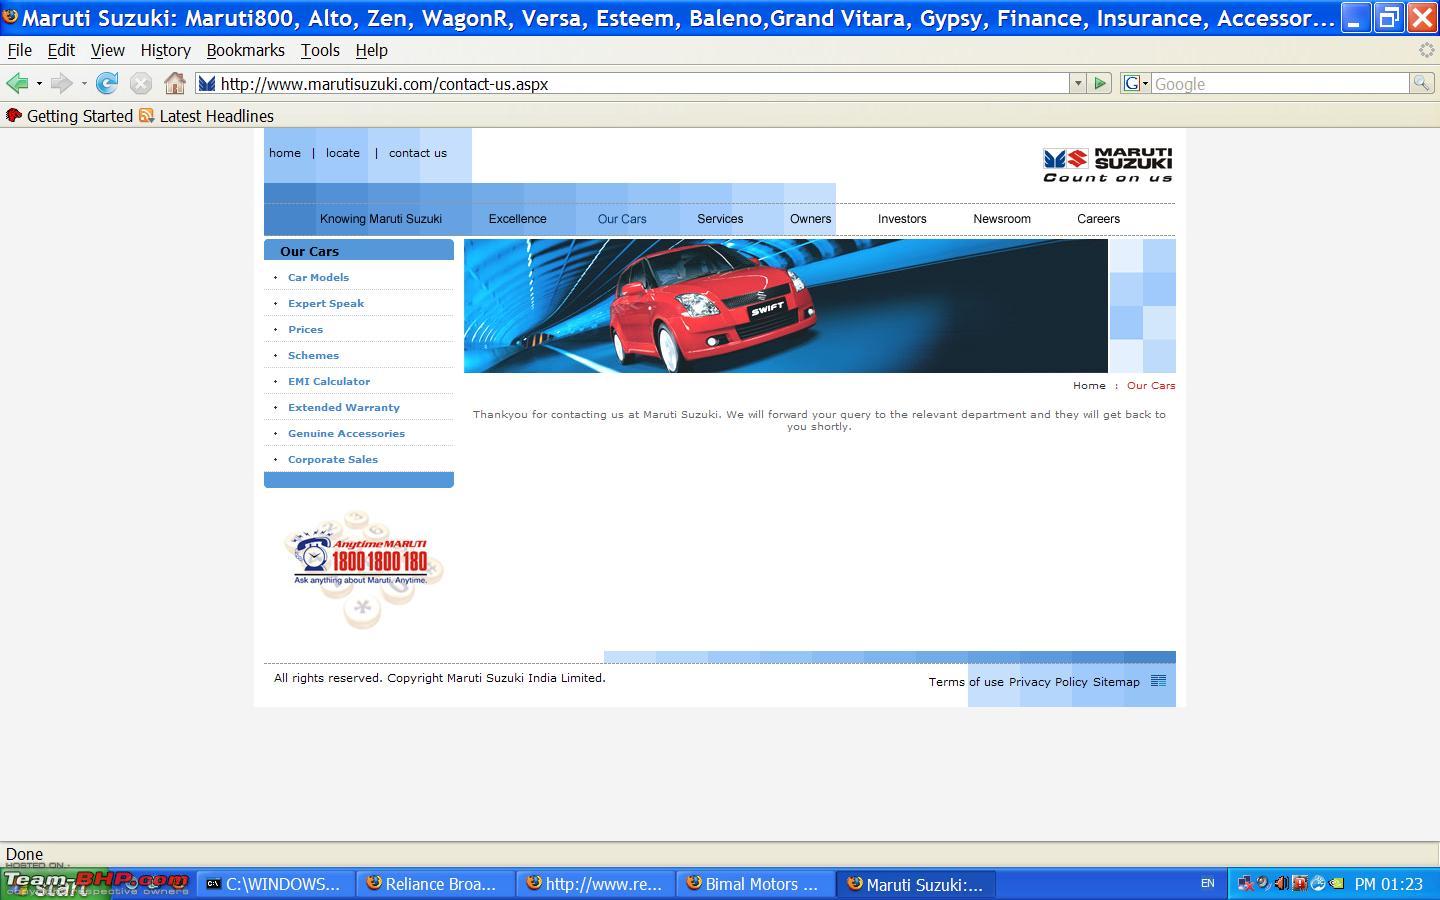This screenshot has width=1440, height=900.
Task: Open the Help menu
Action: (x=371, y=50)
